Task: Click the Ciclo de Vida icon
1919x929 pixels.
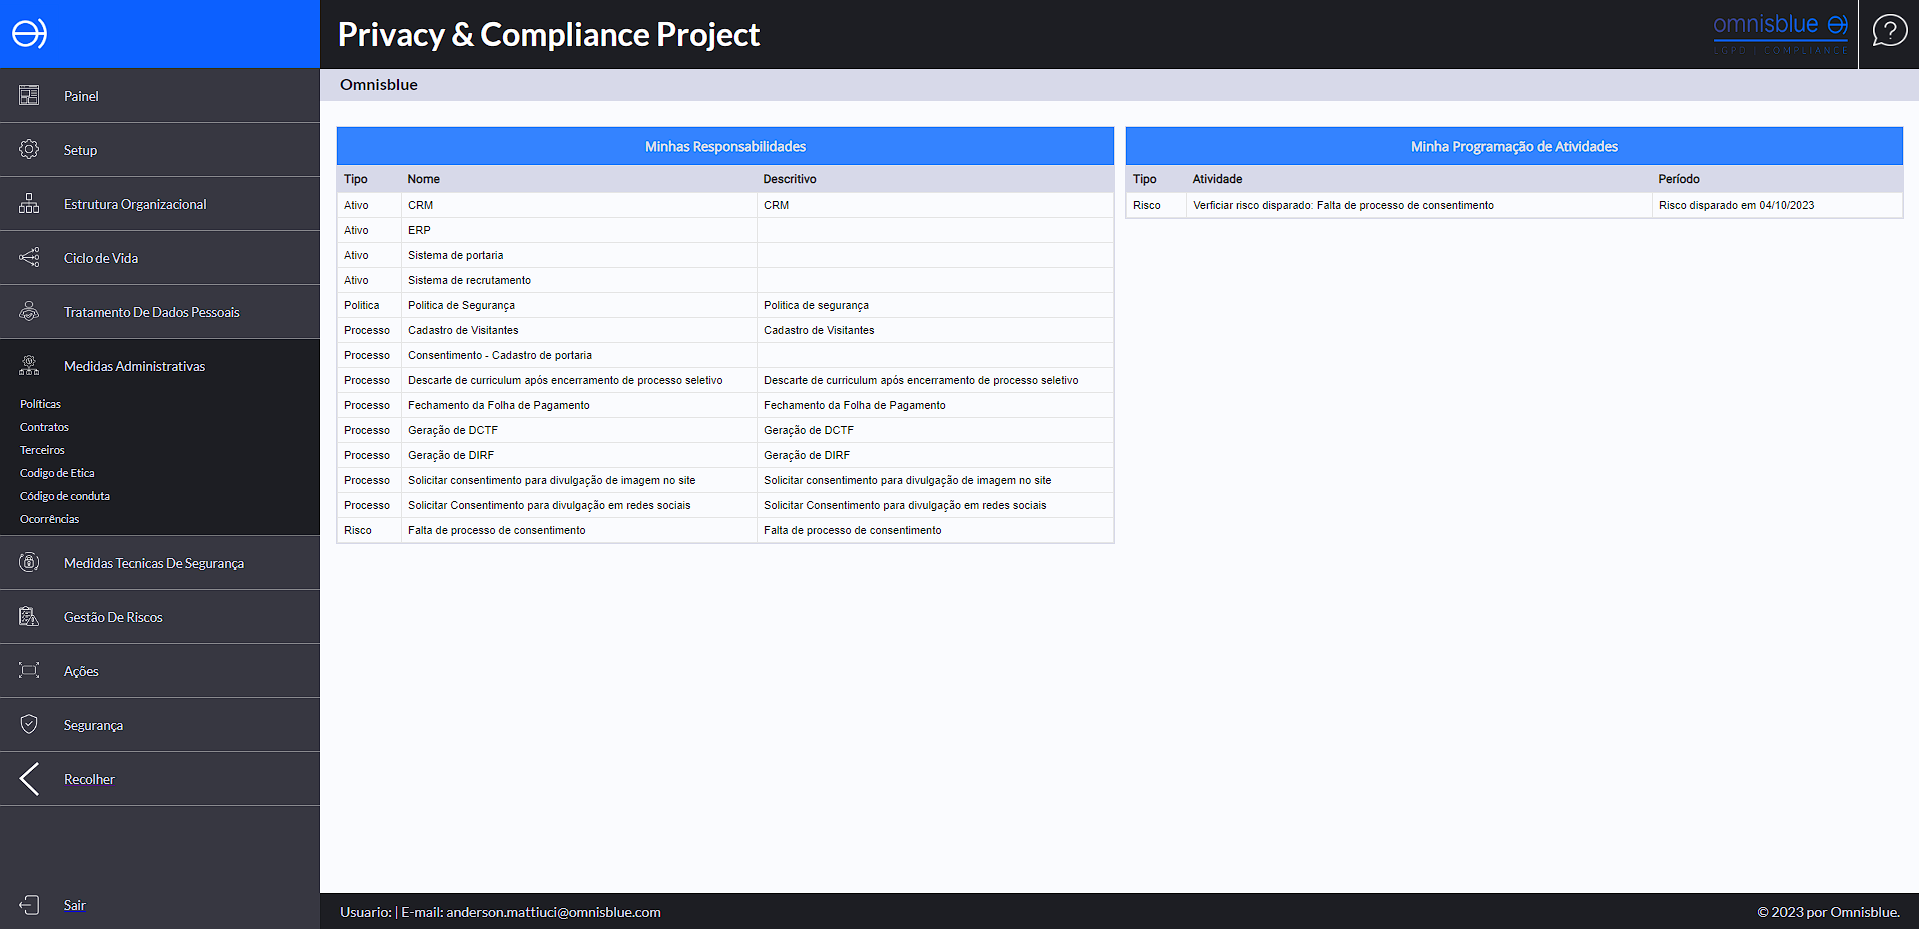Action: point(29,258)
